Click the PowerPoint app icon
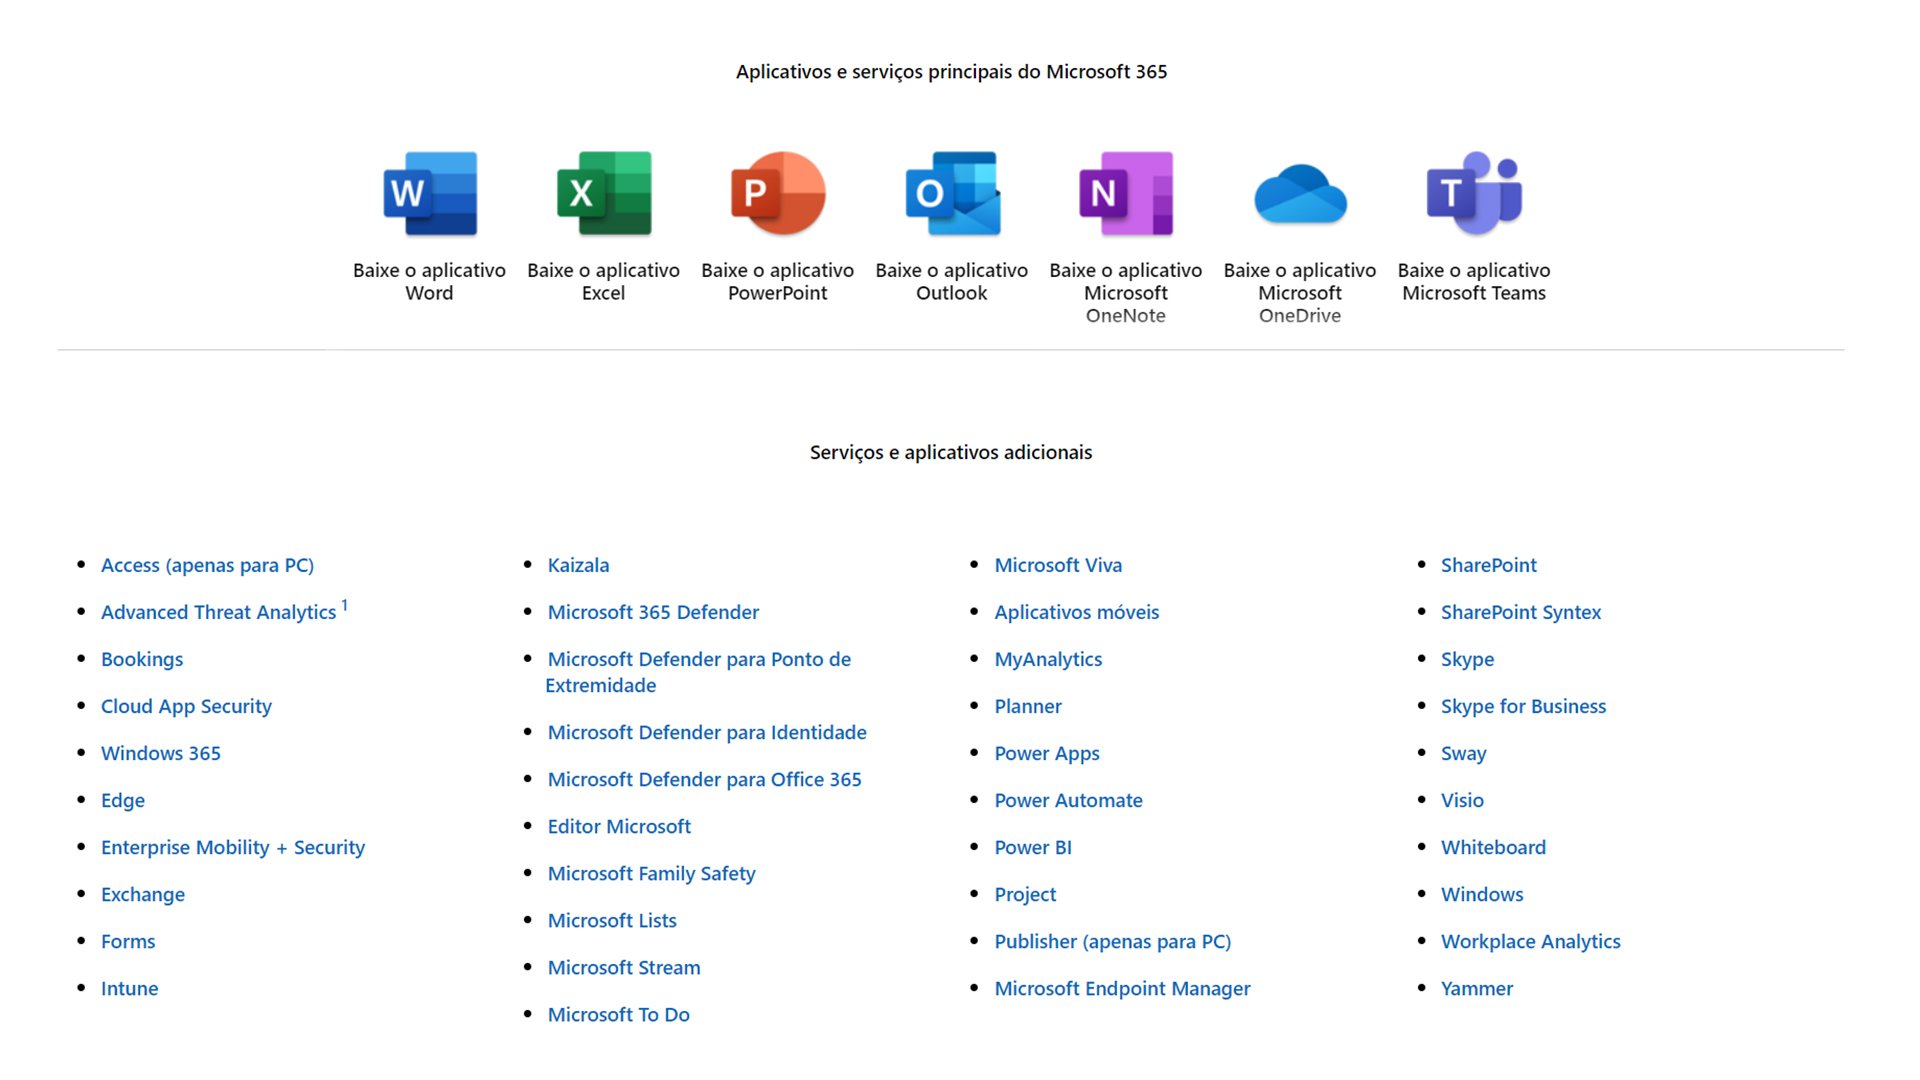This screenshot has width=1920, height=1080. (778, 194)
